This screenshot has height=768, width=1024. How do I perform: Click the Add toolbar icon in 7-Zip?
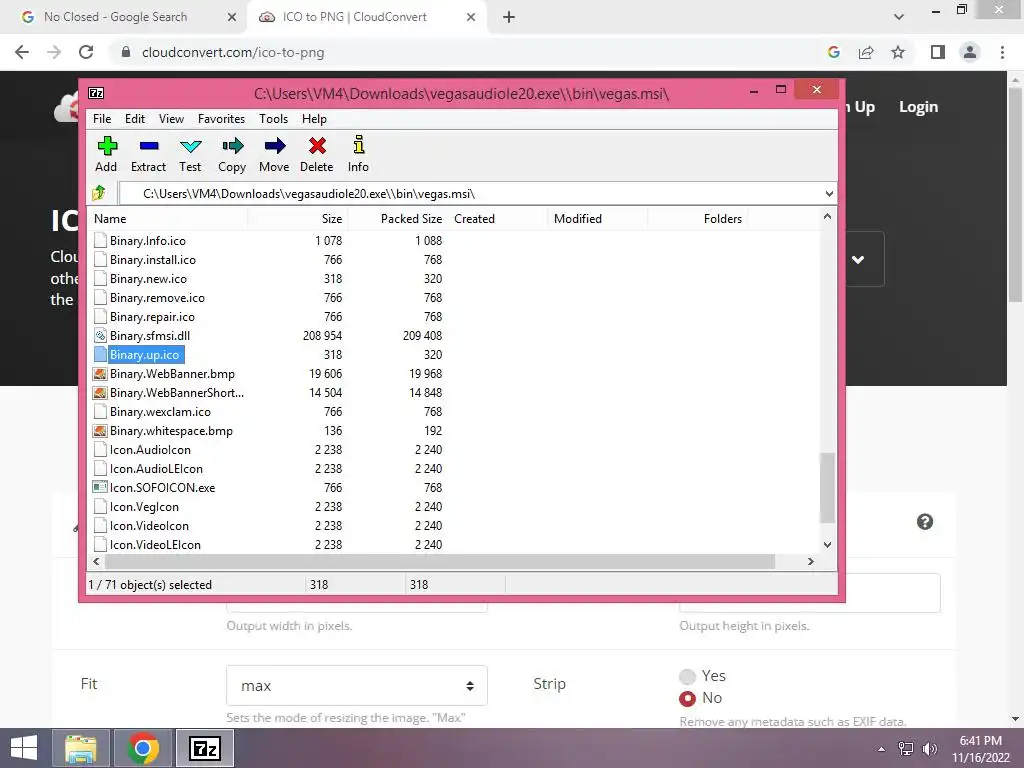(106, 146)
